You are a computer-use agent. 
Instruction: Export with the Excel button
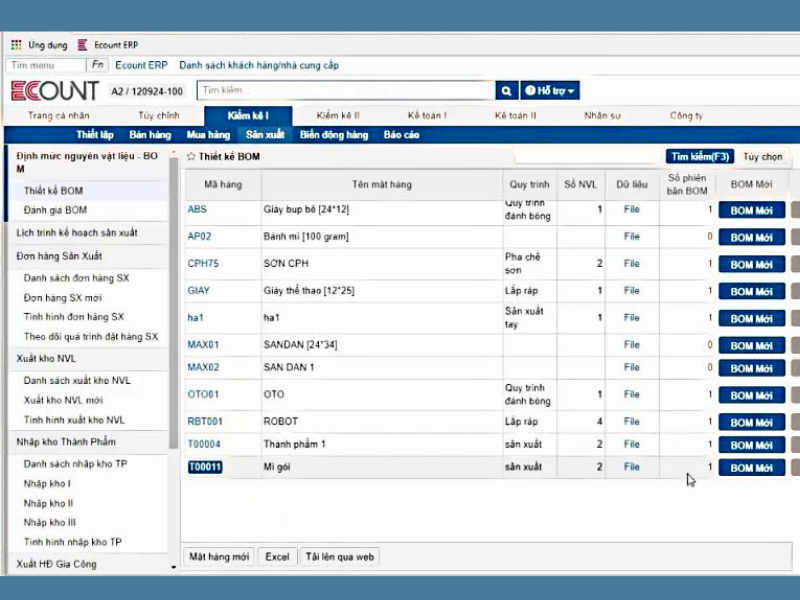click(277, 557)
